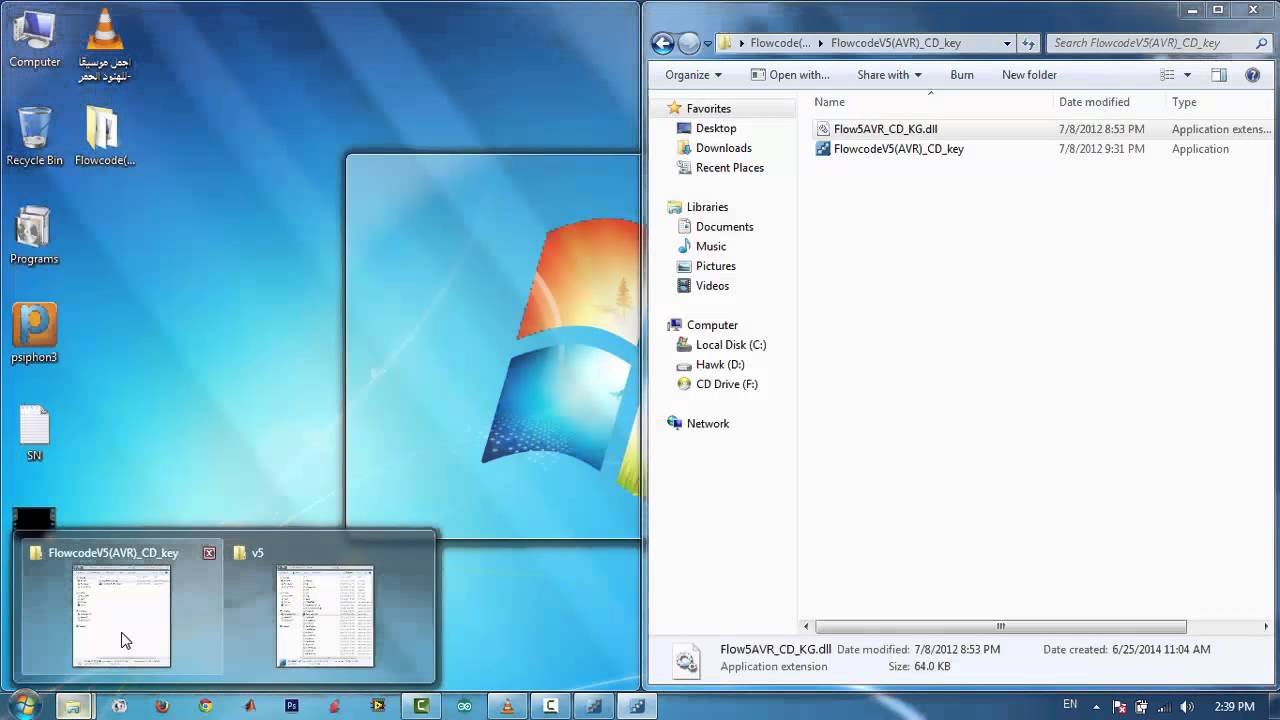Open the volume control in system tray
Viewport: 1280px width, 720px height.
(x=1186, y=706)
